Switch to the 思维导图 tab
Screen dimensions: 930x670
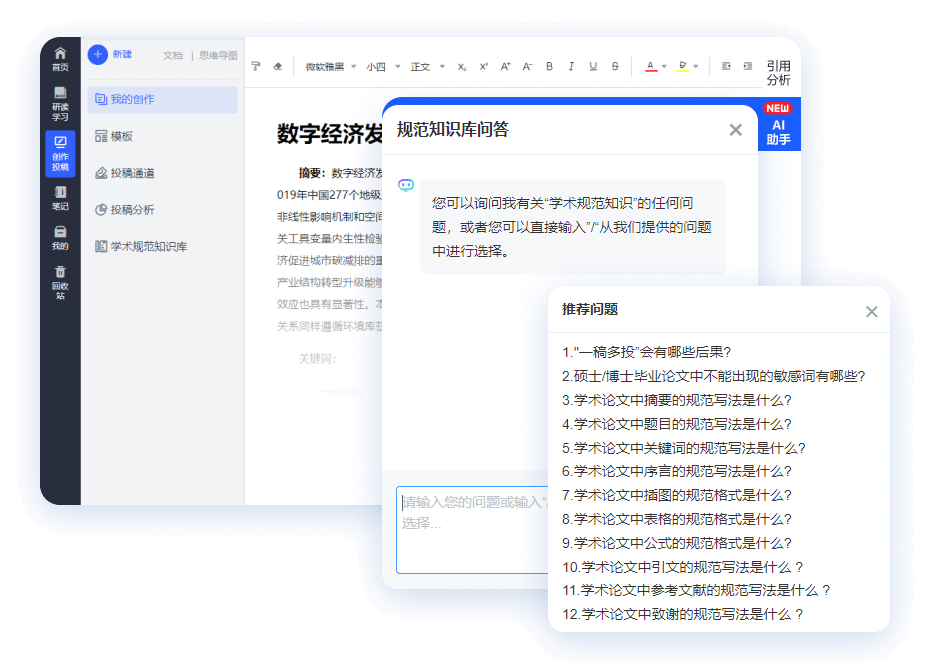217,55
